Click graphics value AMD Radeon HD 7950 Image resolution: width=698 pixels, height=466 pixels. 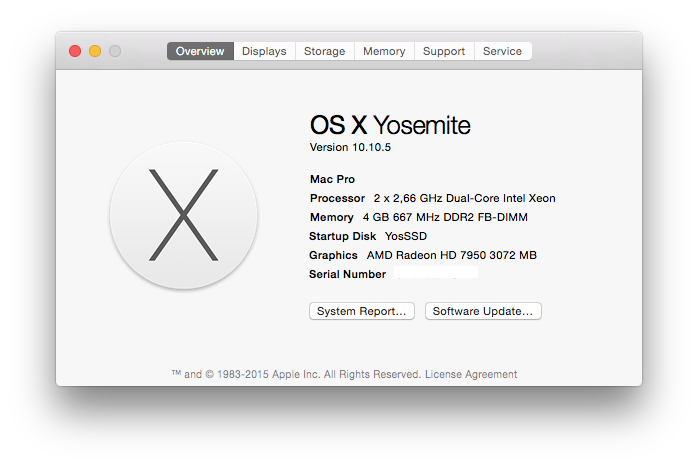tap(451, 255)
